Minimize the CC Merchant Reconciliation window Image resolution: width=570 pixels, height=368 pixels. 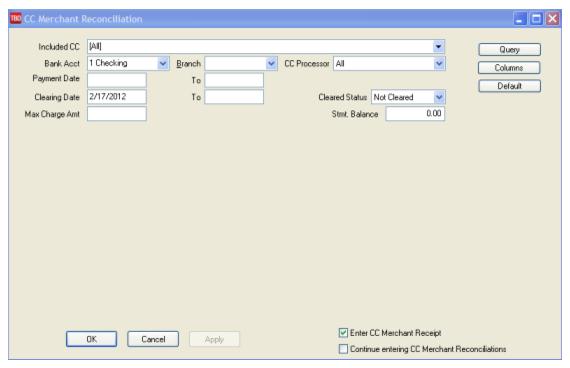point(519,19)
